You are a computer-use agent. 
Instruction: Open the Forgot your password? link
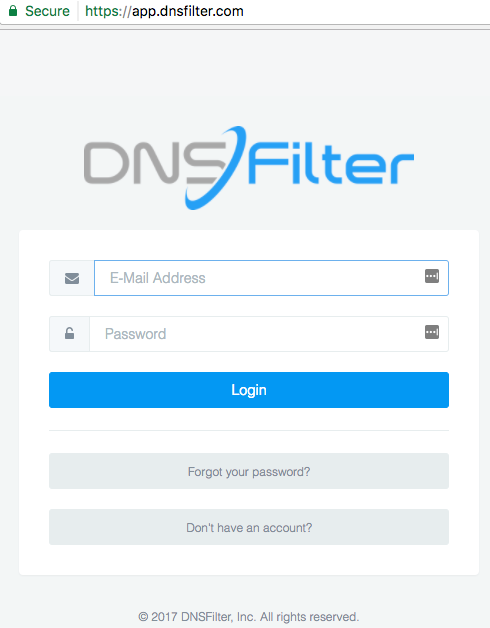coord(249,471)
